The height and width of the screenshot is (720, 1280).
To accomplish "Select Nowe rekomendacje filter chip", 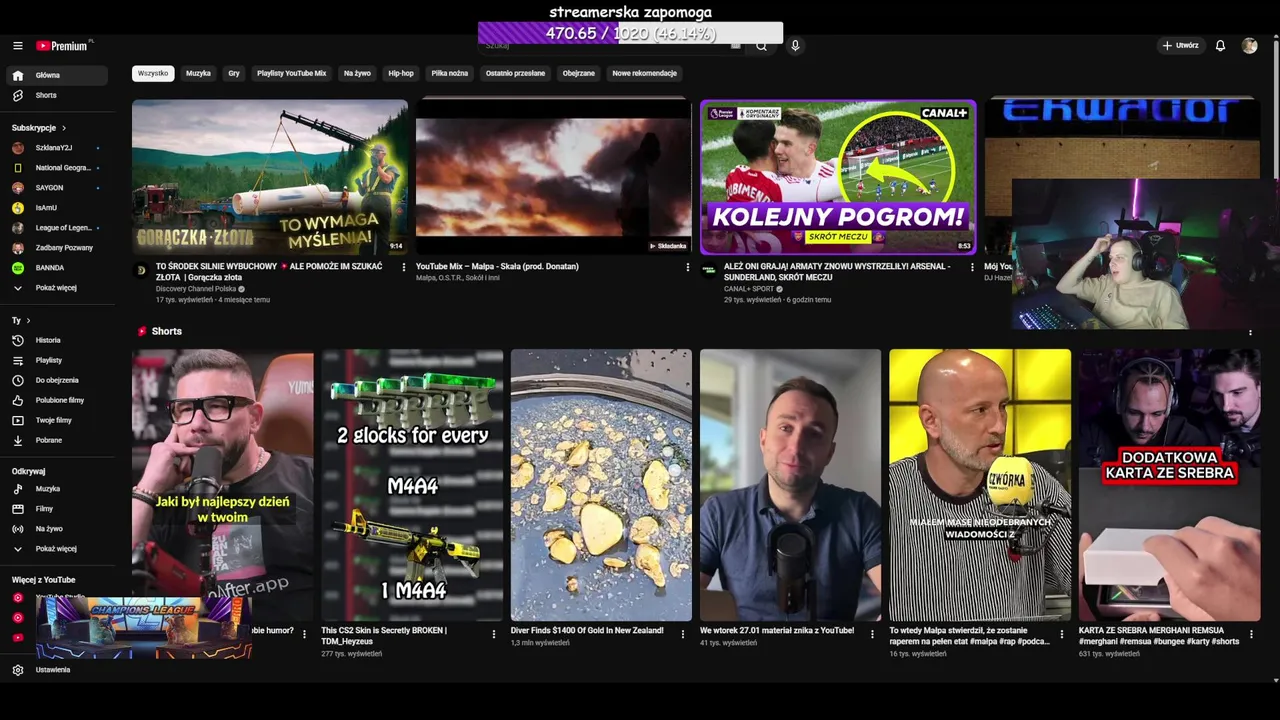I will pos(645,73).
